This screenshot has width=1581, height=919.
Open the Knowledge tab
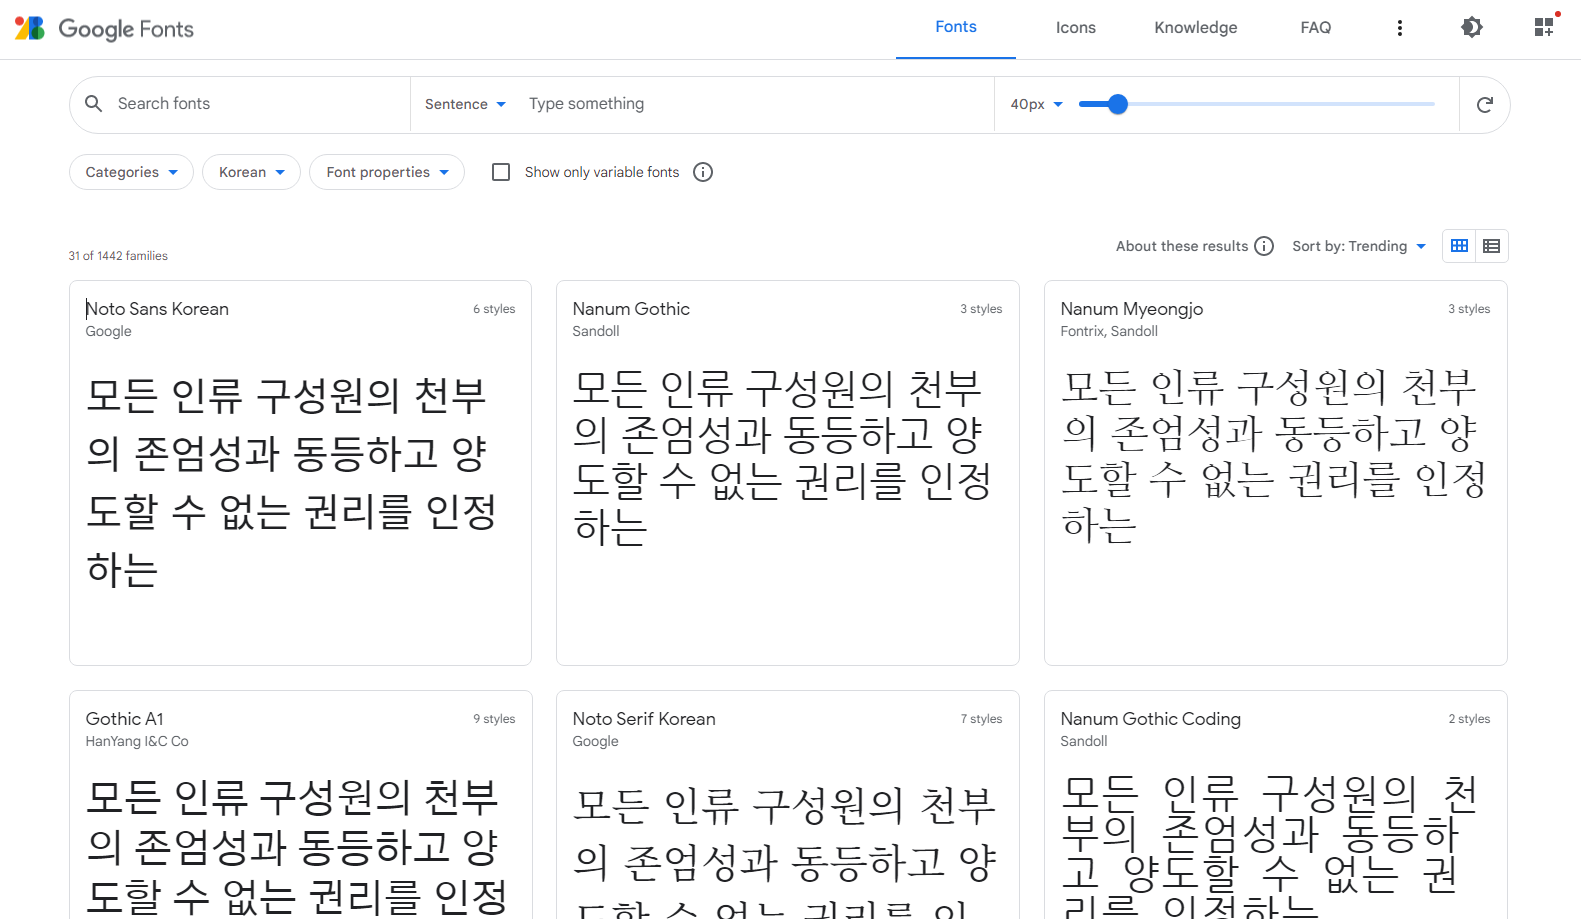click(1196, 28)
